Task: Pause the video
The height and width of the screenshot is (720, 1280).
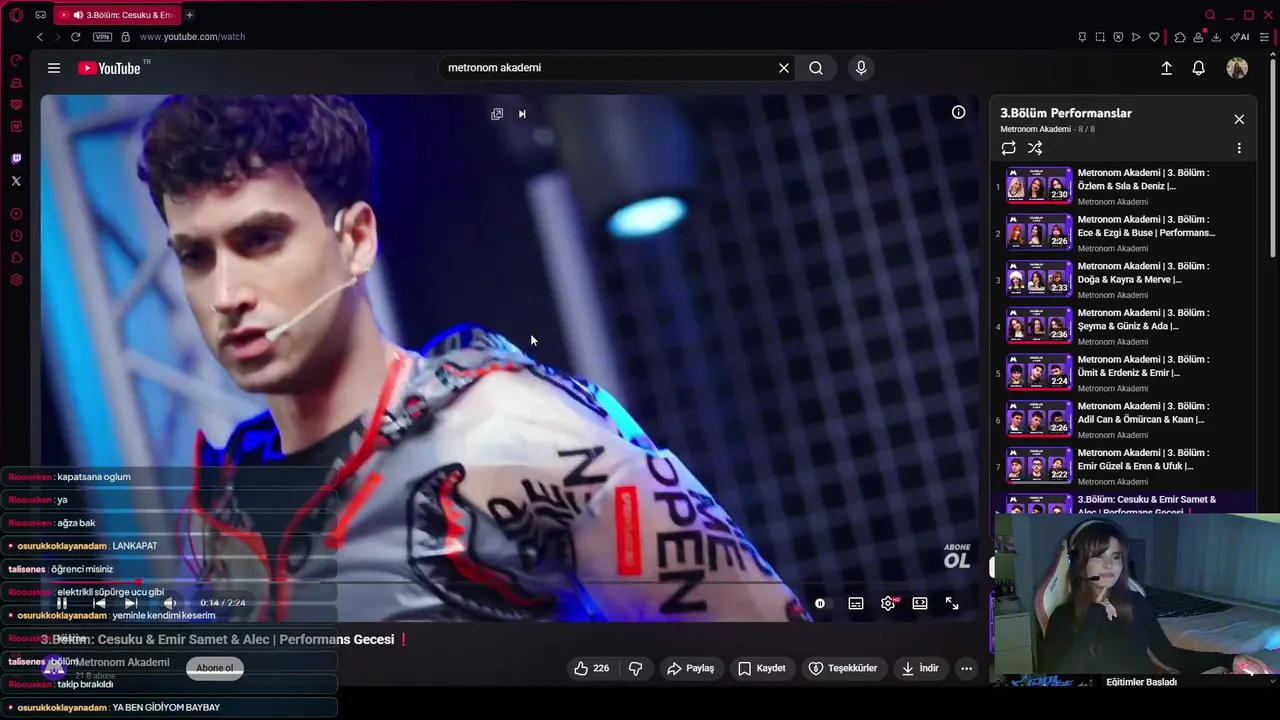Action: click(x=62, y=603)
